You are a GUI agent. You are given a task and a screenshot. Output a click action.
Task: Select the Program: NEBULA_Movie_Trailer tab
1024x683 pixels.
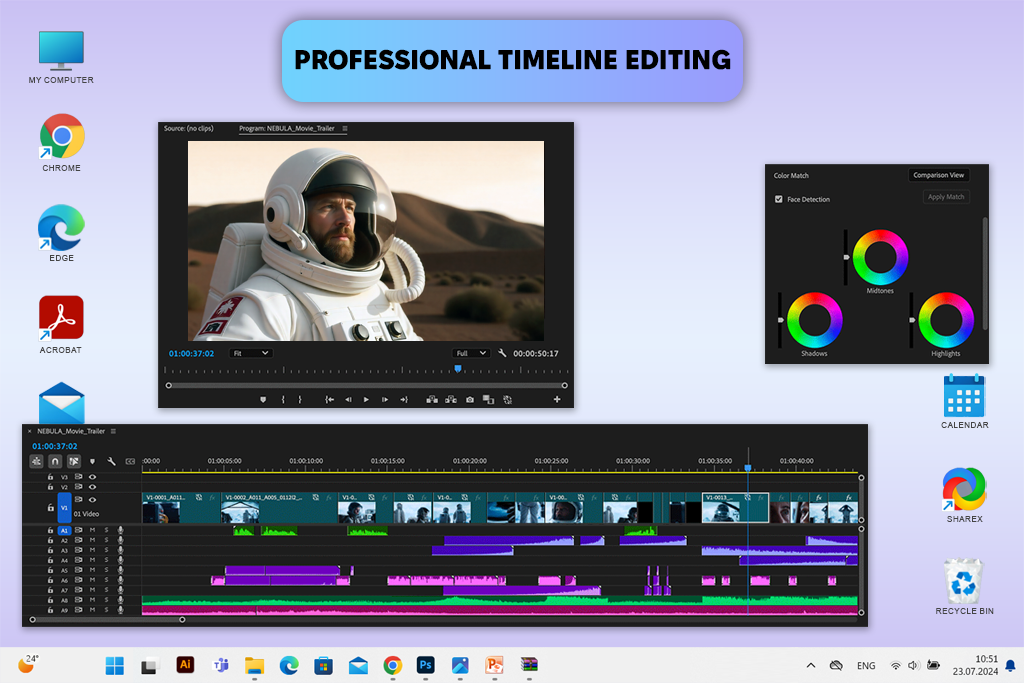(x=287, y=129)
